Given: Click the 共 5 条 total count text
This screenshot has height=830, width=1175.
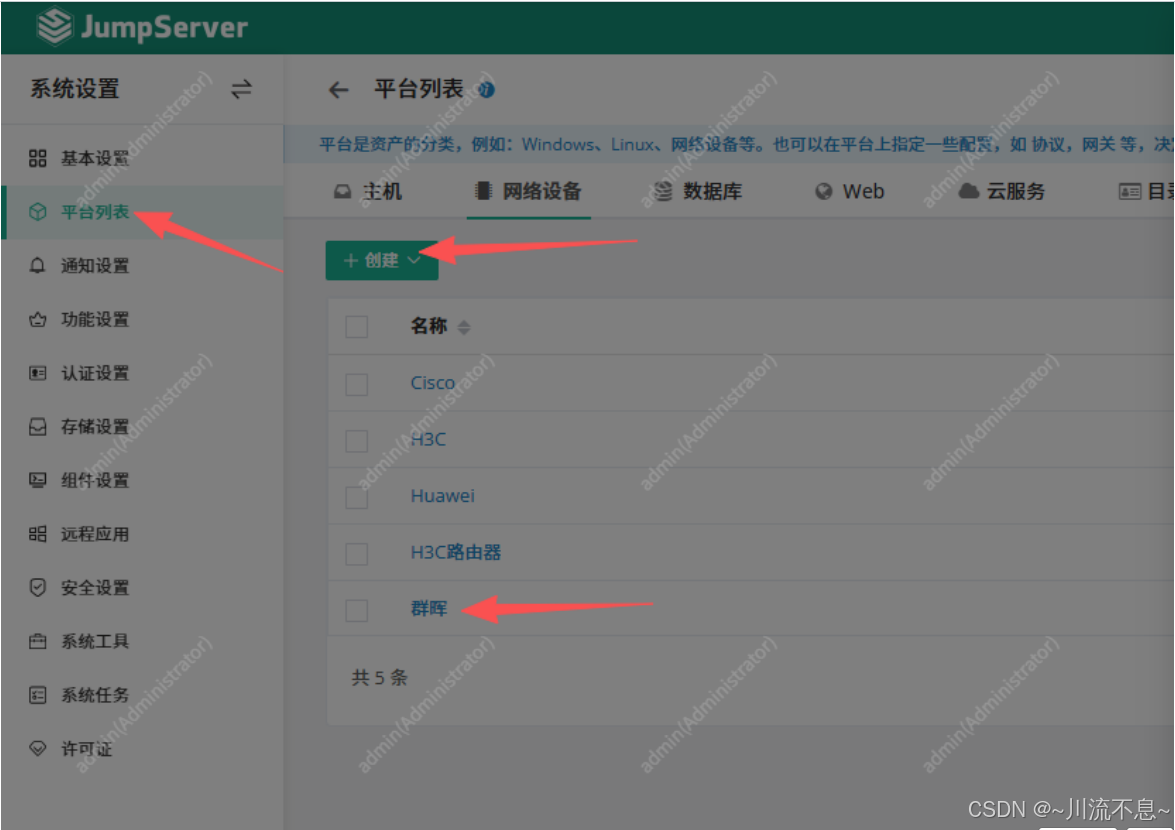Looking at the screenshot, I should (x=379, y=677).
